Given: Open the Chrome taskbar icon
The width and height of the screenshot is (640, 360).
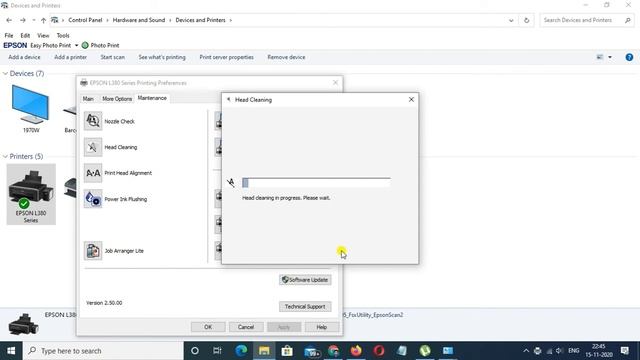Looking at the screenshot, I should tap(333, 351).
